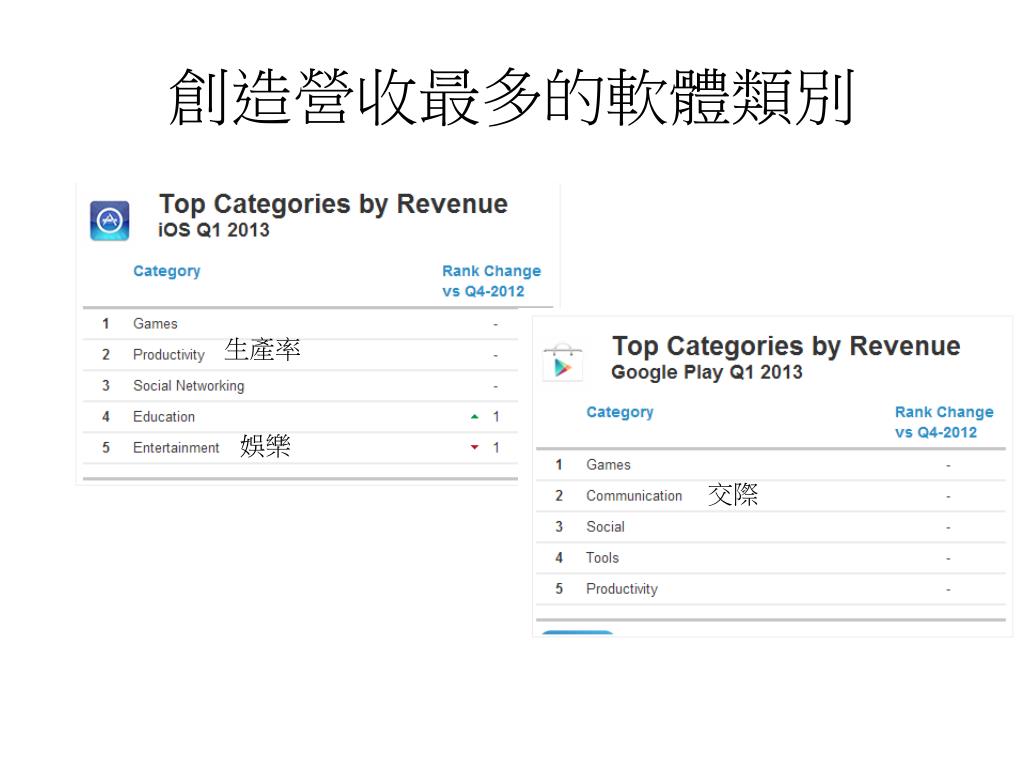Select 'Tools' in the Google Play table

(x=602, y=558)
